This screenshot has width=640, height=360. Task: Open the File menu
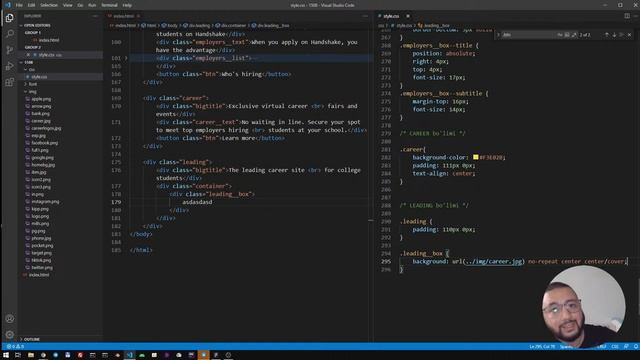coord(19,5)
